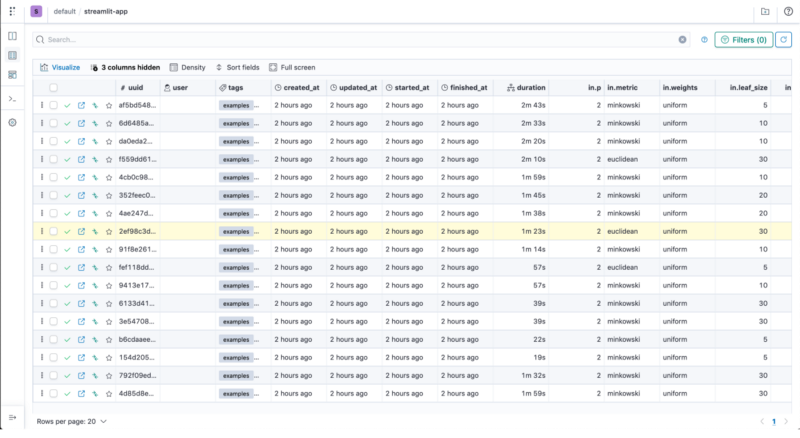This screenshot has width=800, height=438.
Task: Open the sidebar panel layout icon
Action: (x=12, y=36)
